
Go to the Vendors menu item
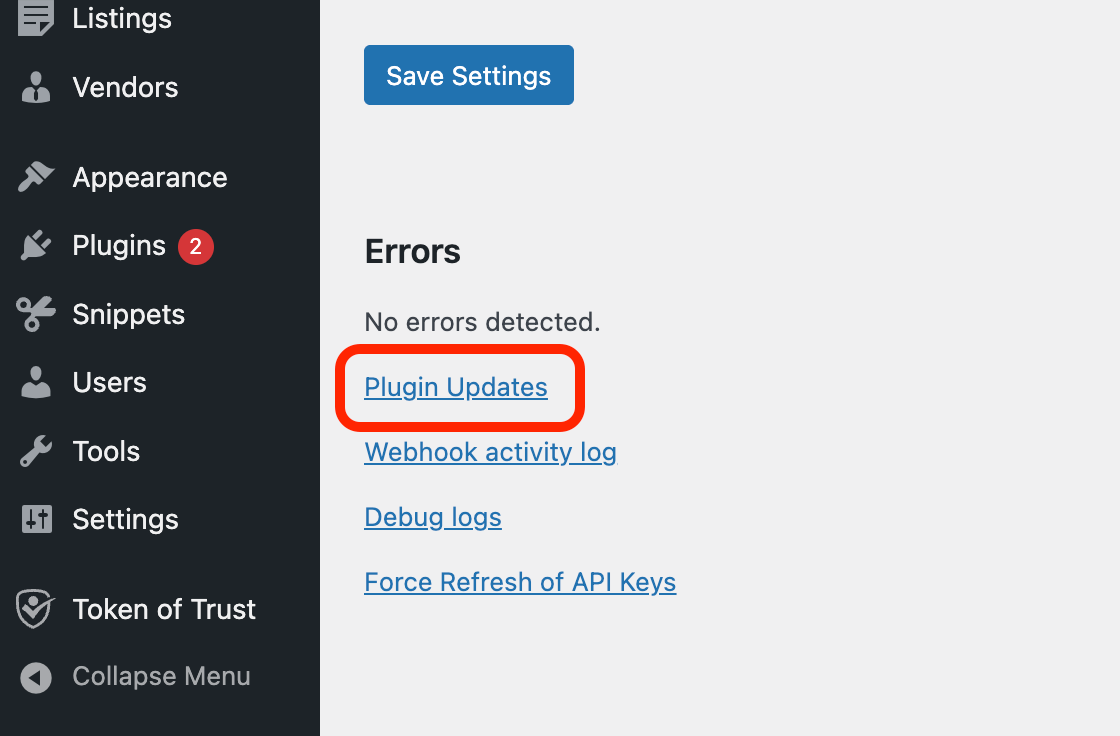point(125,88)
